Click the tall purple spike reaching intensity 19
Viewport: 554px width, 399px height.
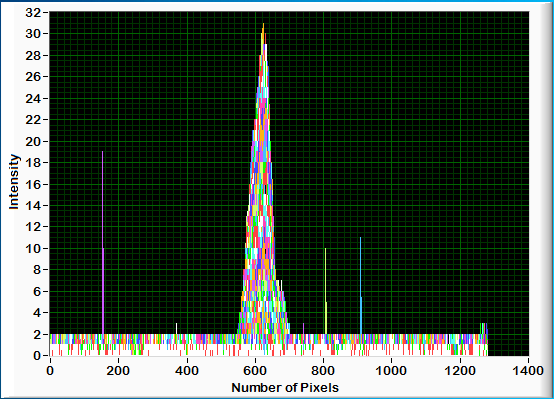(102, 242)
